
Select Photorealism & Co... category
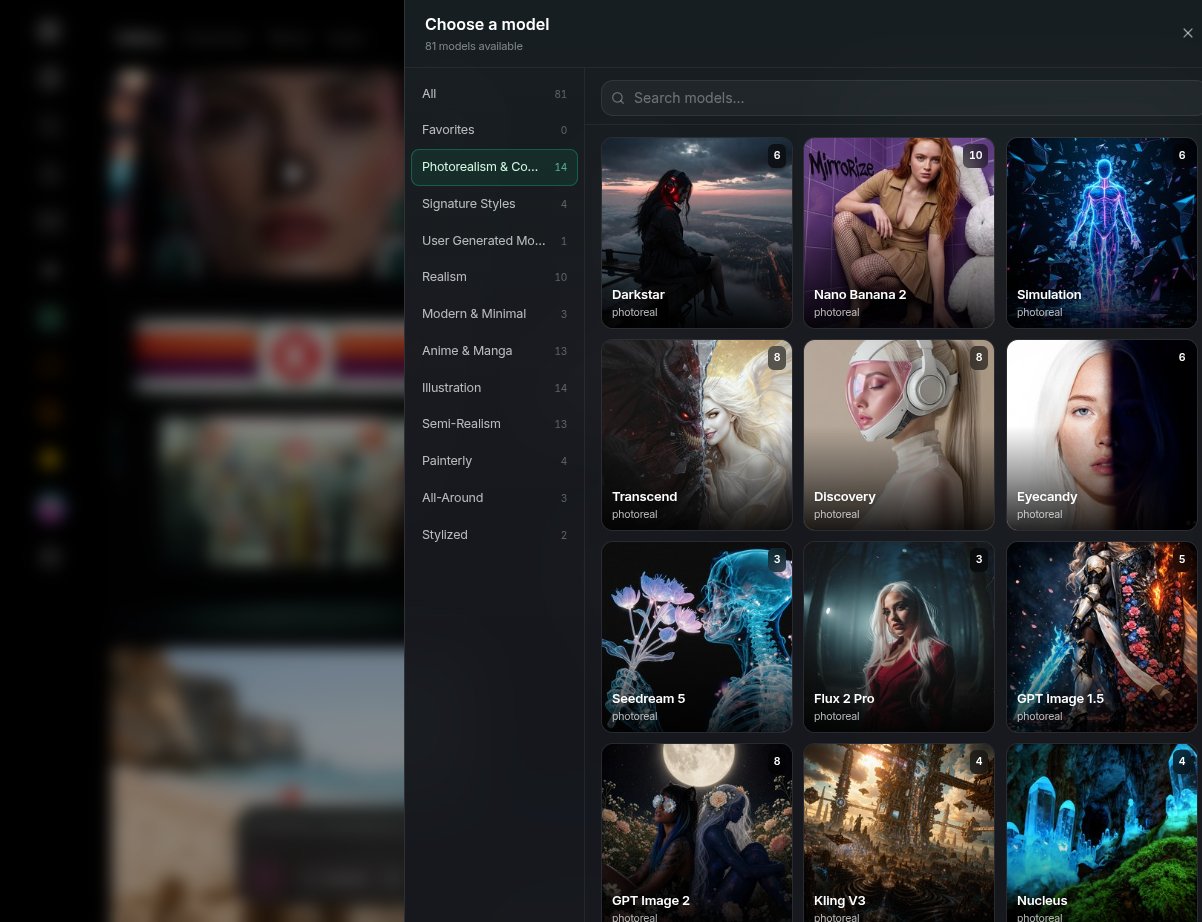pos(494,167)
